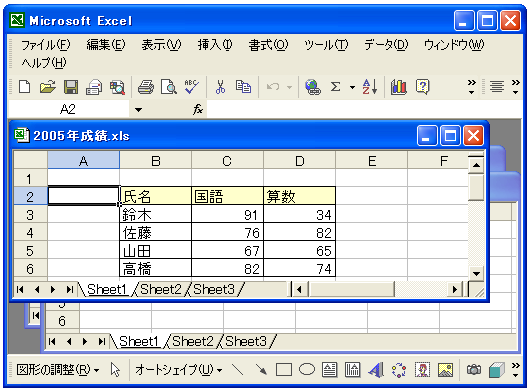This screenshot has width=531, height=391.
Task: Click the New workbook icon
Action: (x=25, y=87)
